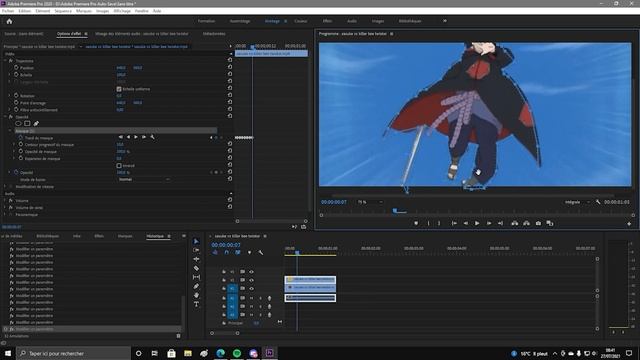Image resolution: width=640 pixels, height=360 pixels.
Task: Toggle the Echelle uniforme checkbox
Action: point(119,89)
